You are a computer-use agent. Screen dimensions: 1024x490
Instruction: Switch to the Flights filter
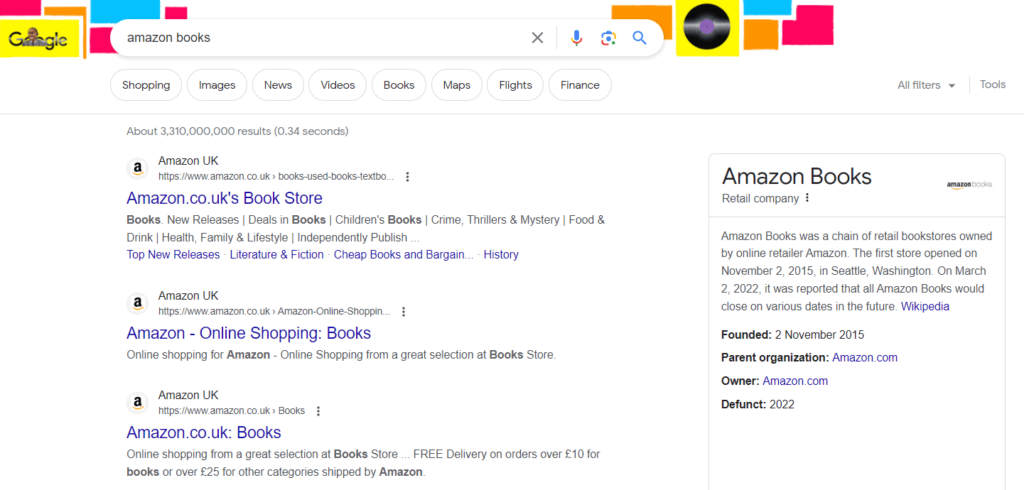pos(515,85)
